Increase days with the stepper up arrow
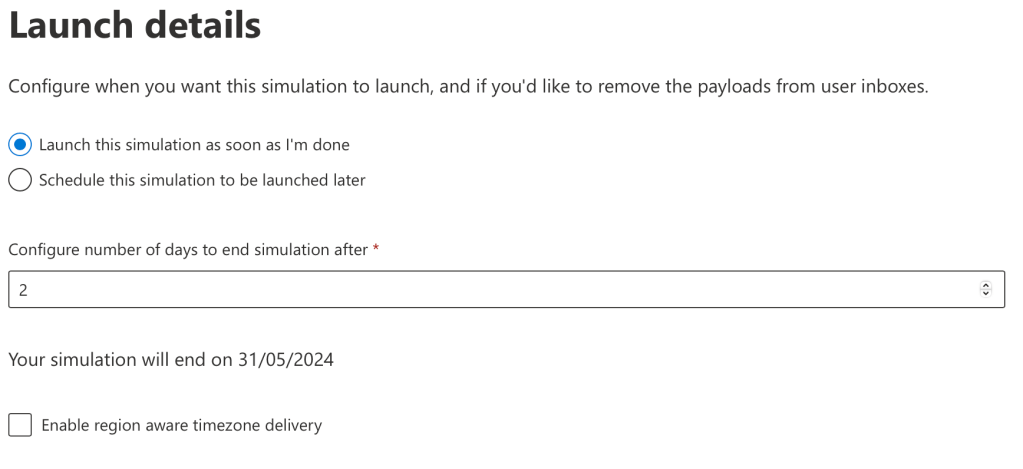The width and height of the screenshot is (1023, 469). click(x=985, y=285)
